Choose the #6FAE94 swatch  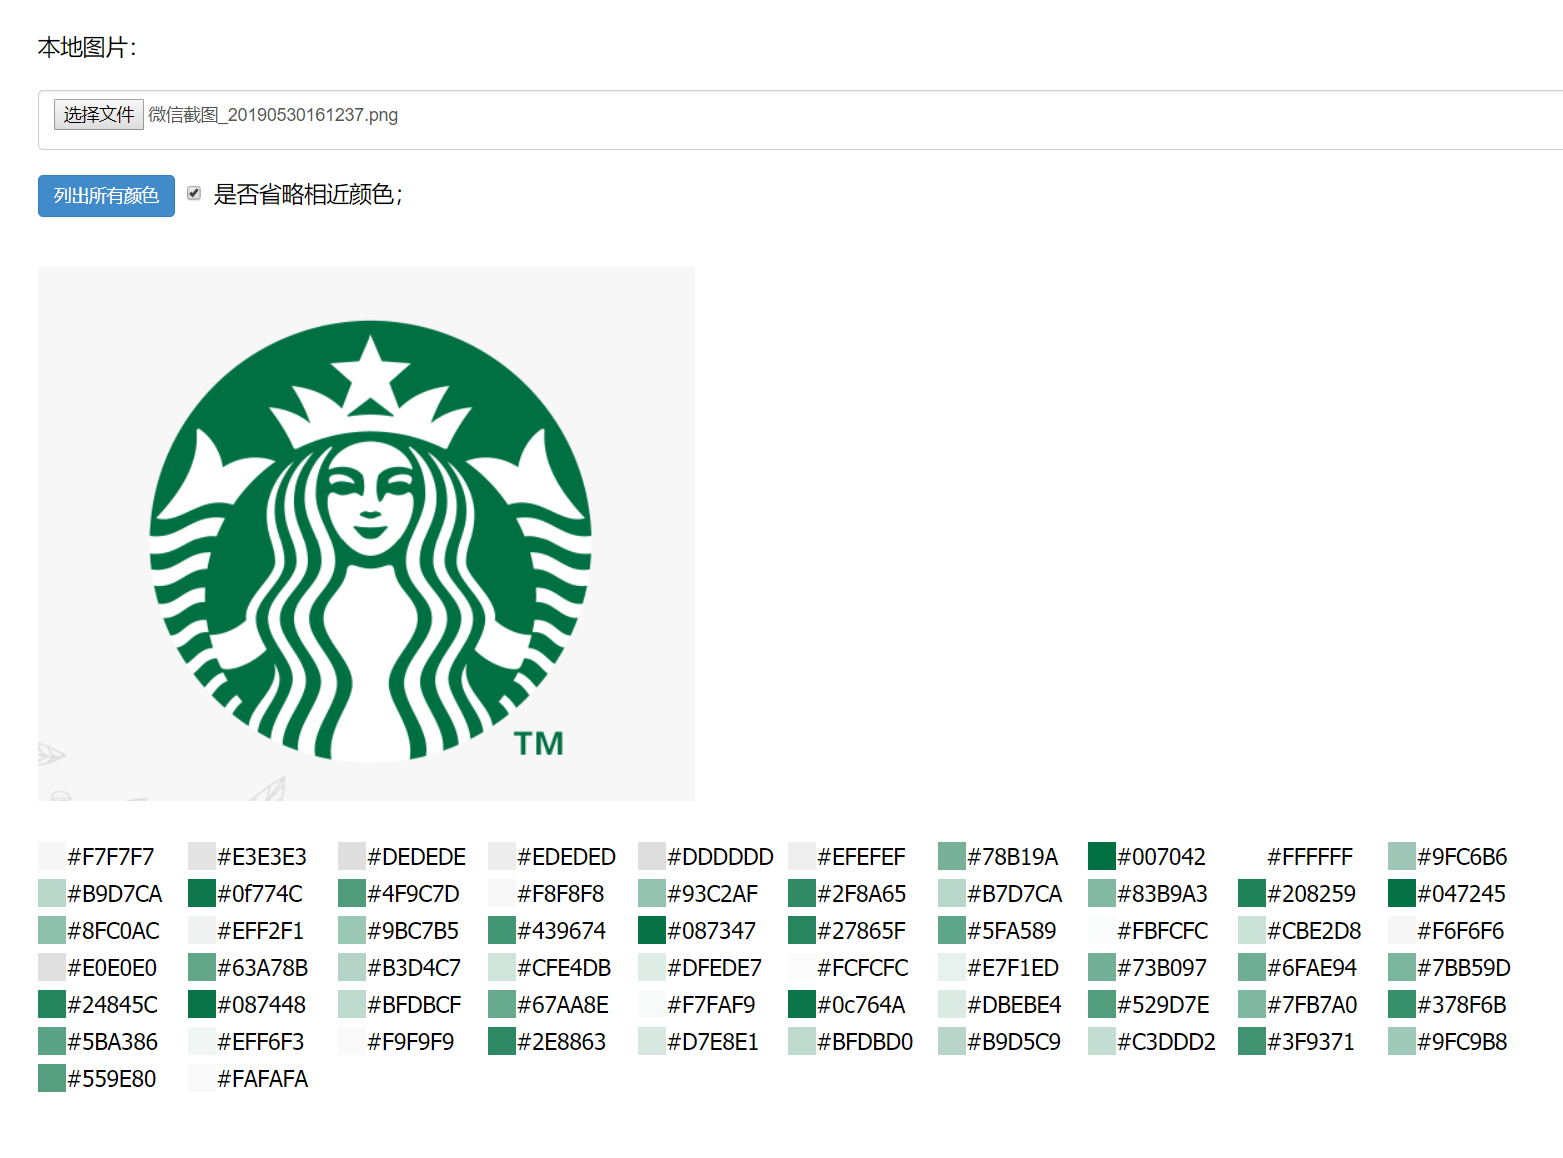coord(1252,967)
